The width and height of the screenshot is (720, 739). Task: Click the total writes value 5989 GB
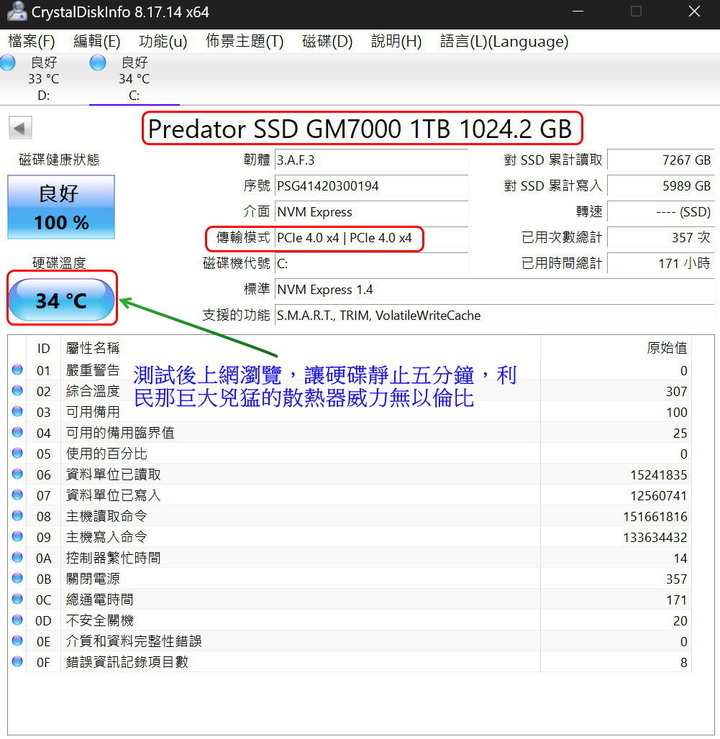click(x=661, y=186)
